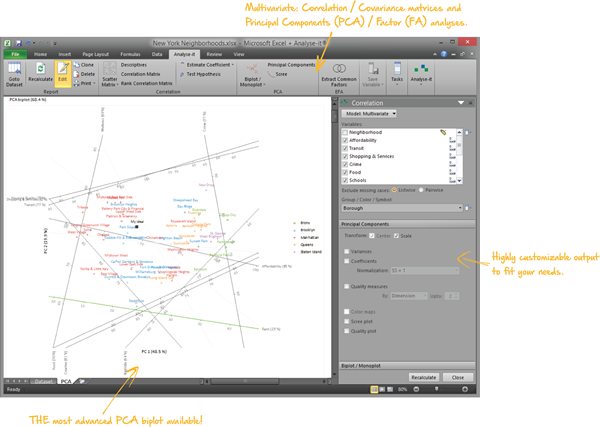The height and width of the screenshot is (427, 600).
Task: Open the Model: Multivariate dropdown
Action: pos(369,114)
